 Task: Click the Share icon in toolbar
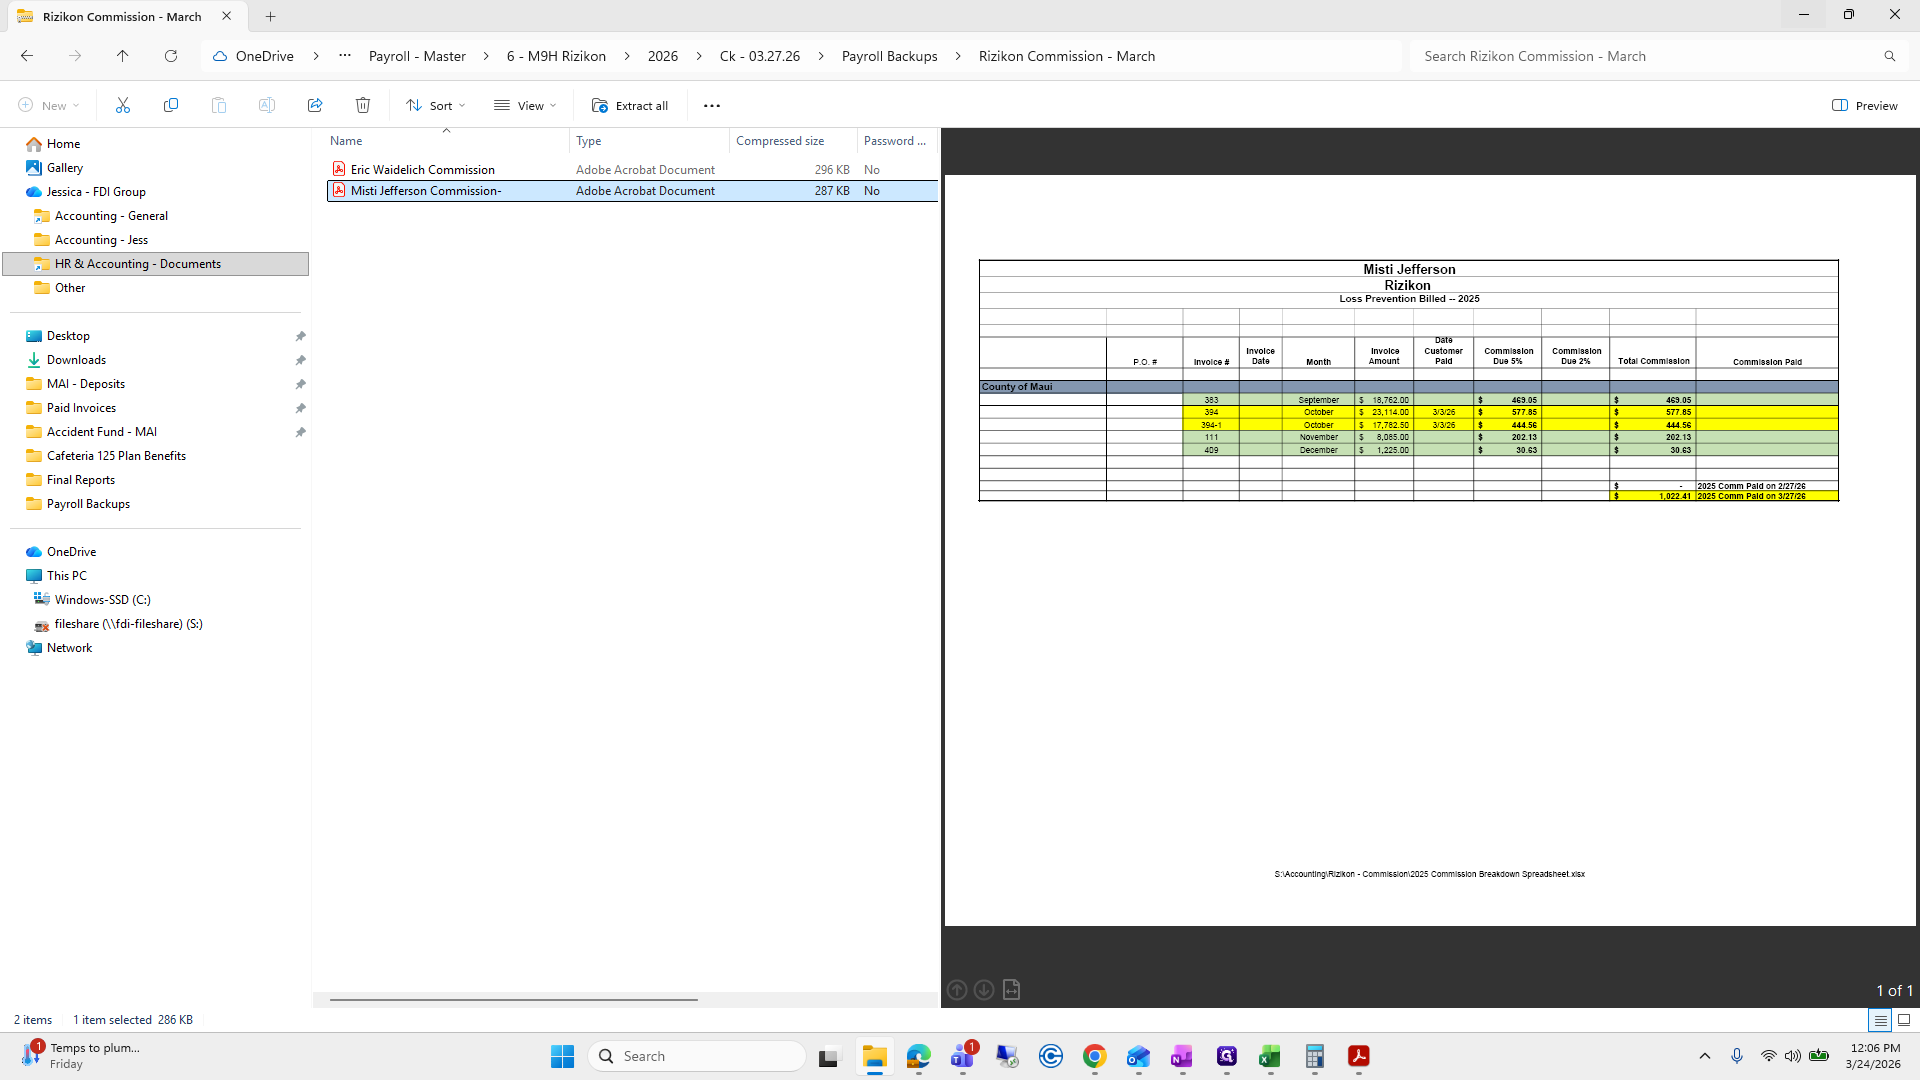tap(315, 105)
